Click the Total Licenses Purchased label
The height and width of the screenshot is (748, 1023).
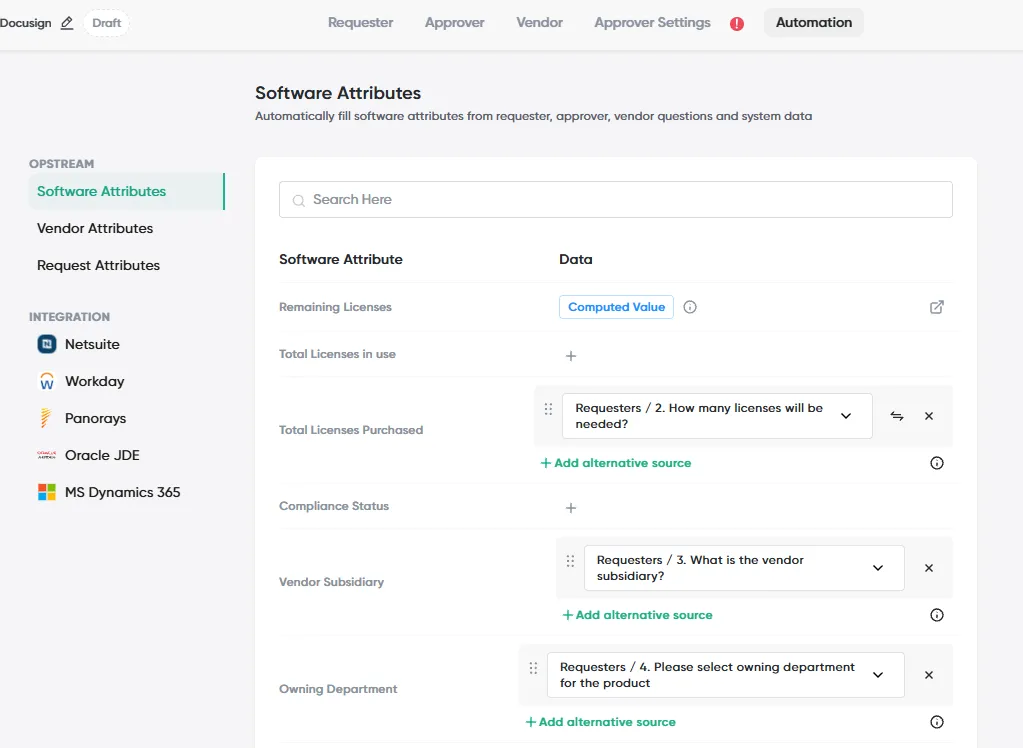tap(351, 430)
